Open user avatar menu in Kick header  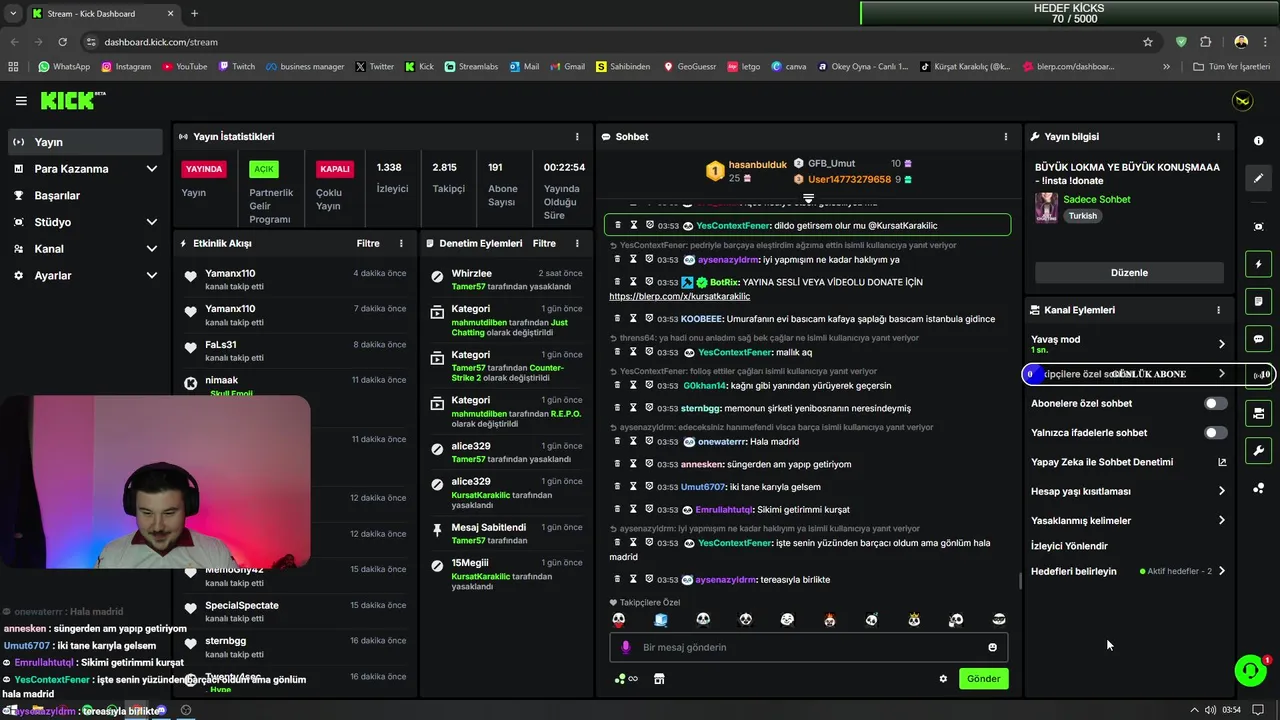click(1242, 101)
